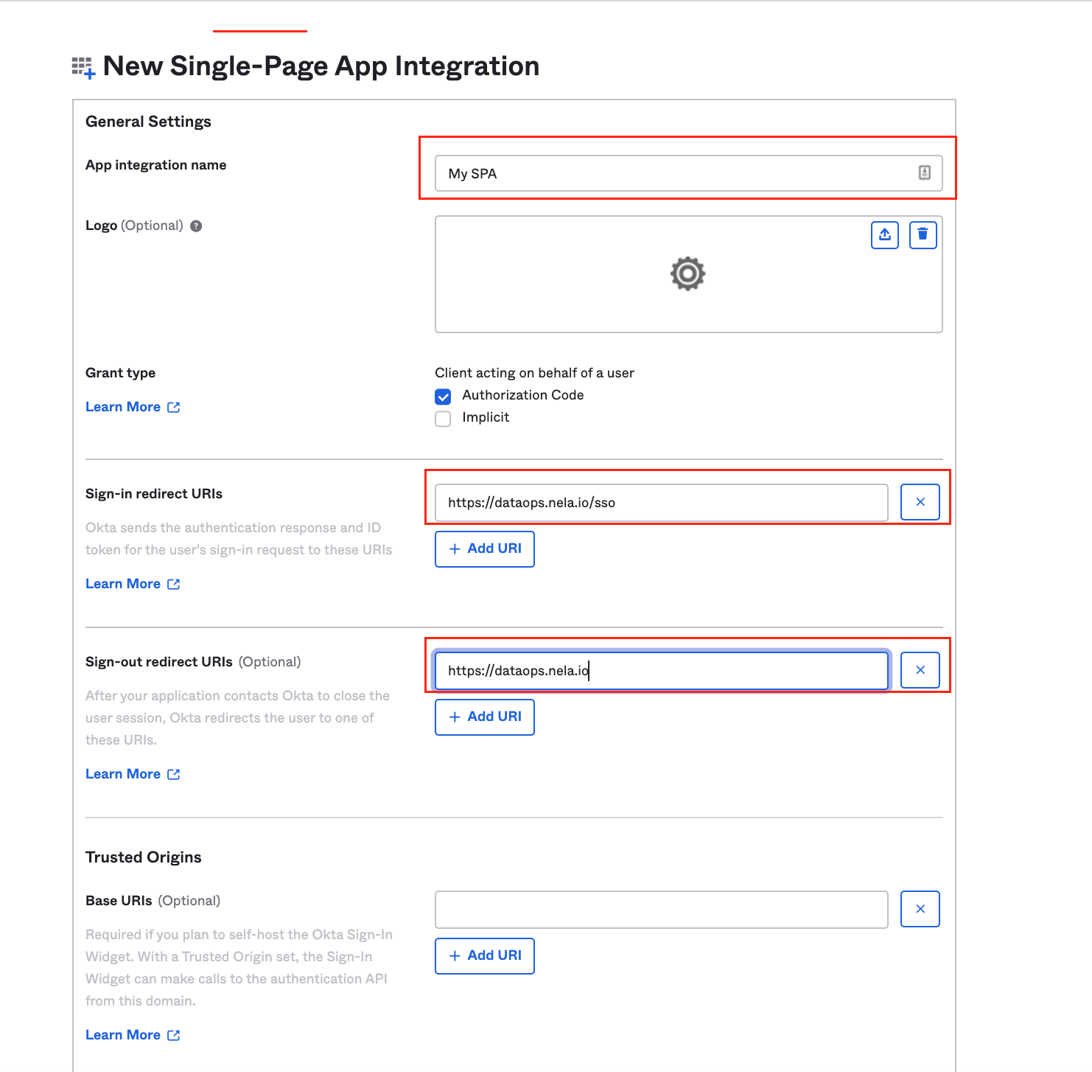
Task: Click the gear logo placeholder image
Action: coord(688,274)
